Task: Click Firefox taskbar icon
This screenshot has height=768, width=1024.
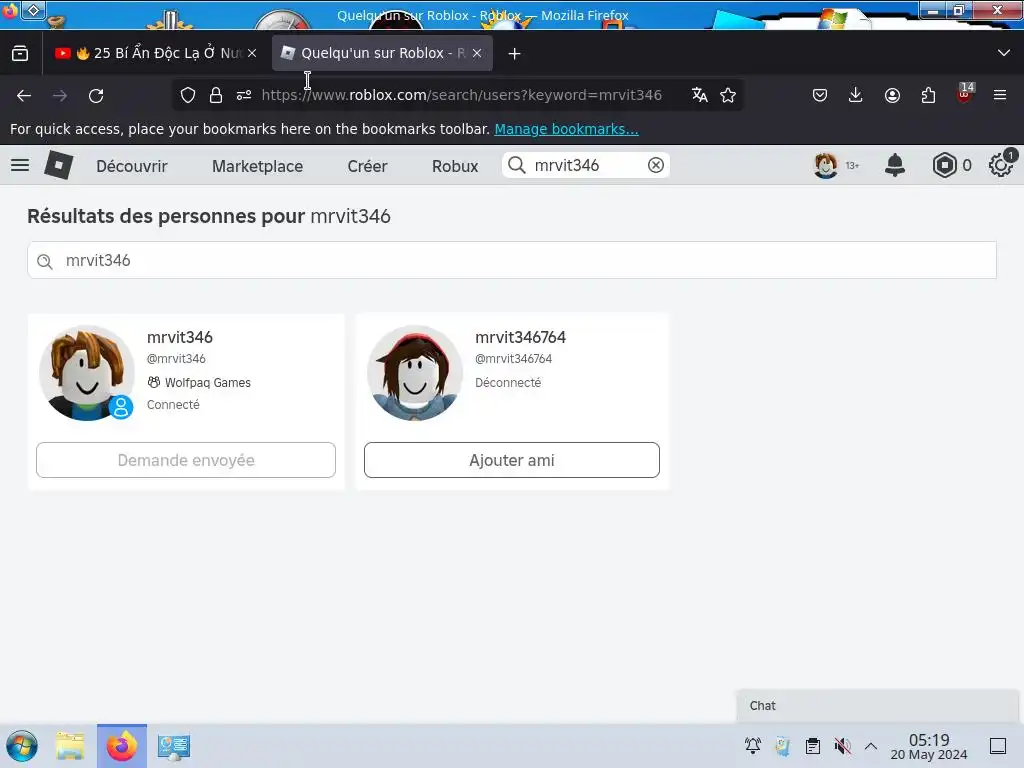Action: (x=122, y=746)
